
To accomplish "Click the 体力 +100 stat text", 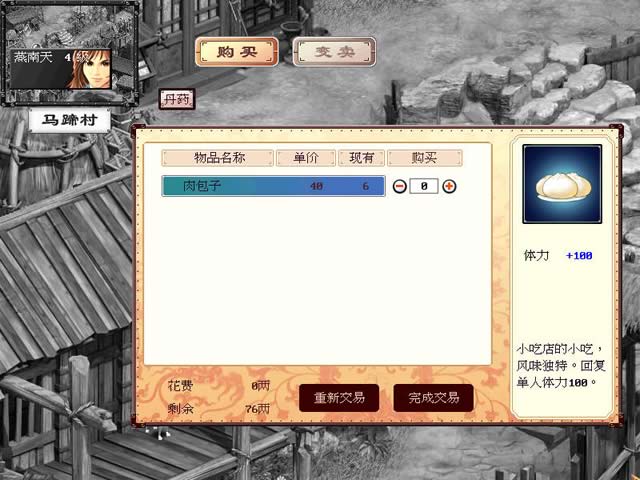I will click(558, 256).
